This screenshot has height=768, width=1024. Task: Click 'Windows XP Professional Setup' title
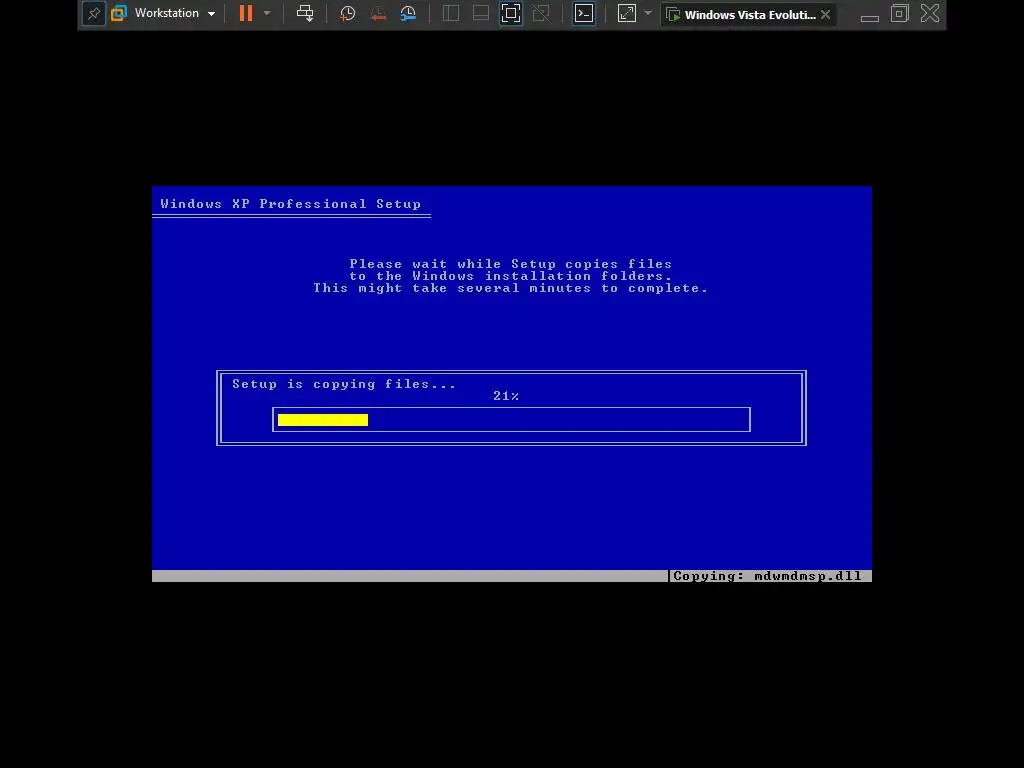click(291, 204)
